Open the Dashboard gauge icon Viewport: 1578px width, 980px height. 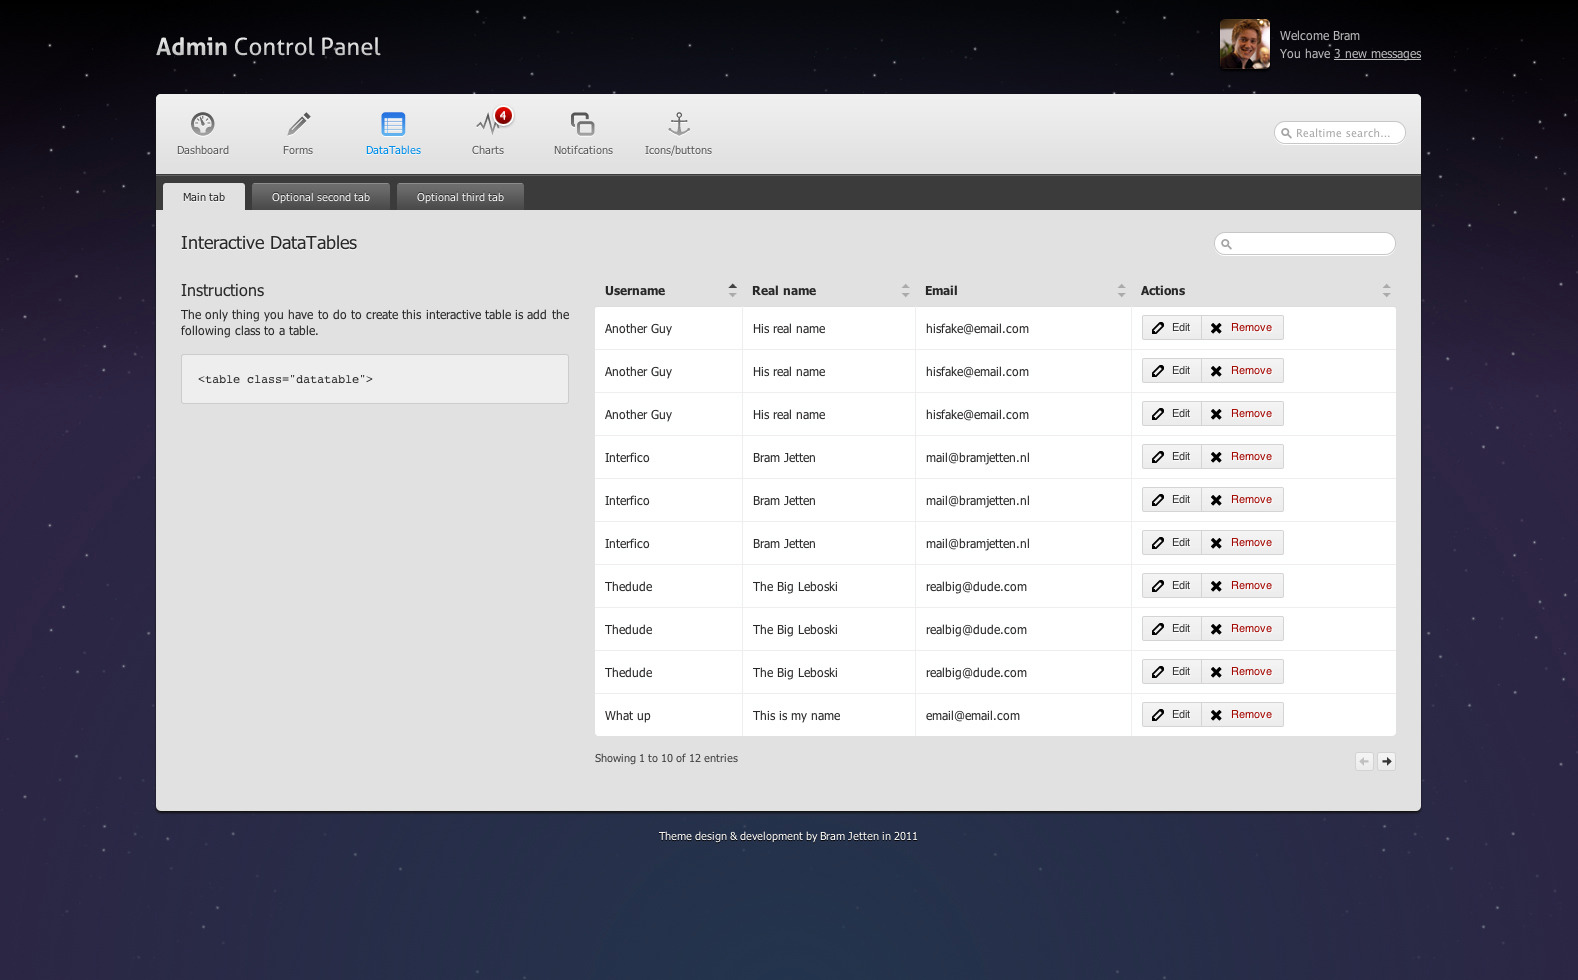(x=203, y=124)
